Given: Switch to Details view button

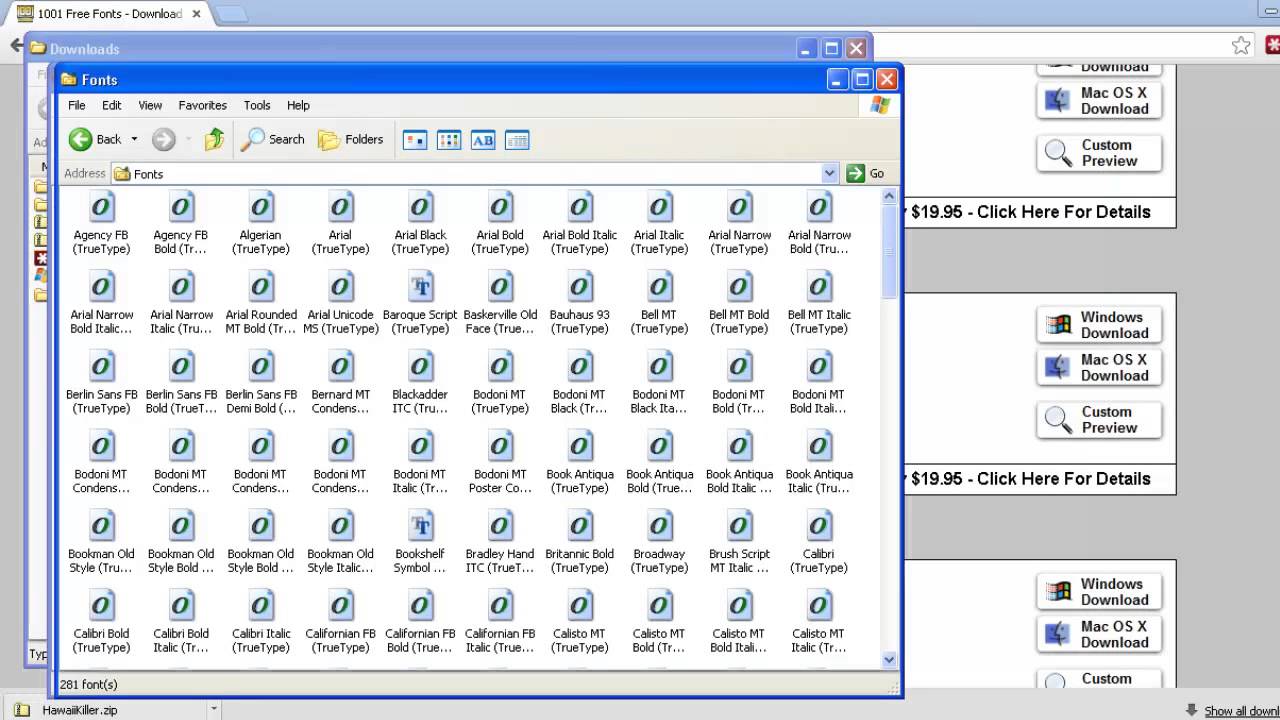Looking at the screenshot, I should [517, 141].
